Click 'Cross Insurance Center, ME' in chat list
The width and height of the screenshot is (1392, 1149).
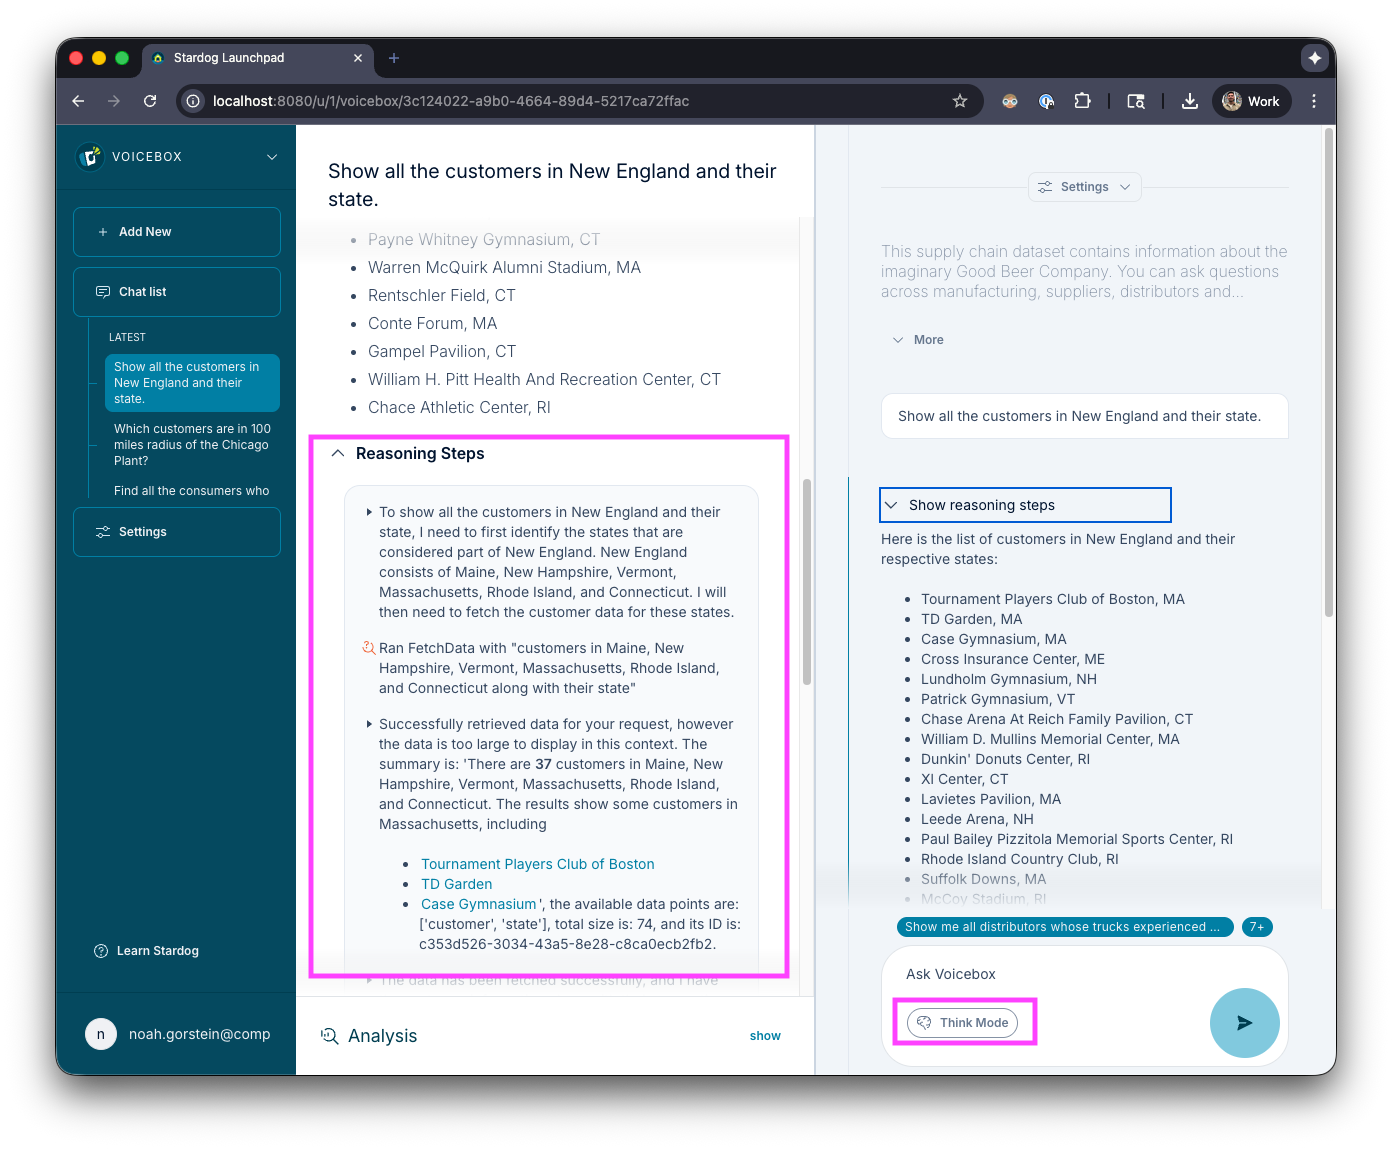(1013, 659)
